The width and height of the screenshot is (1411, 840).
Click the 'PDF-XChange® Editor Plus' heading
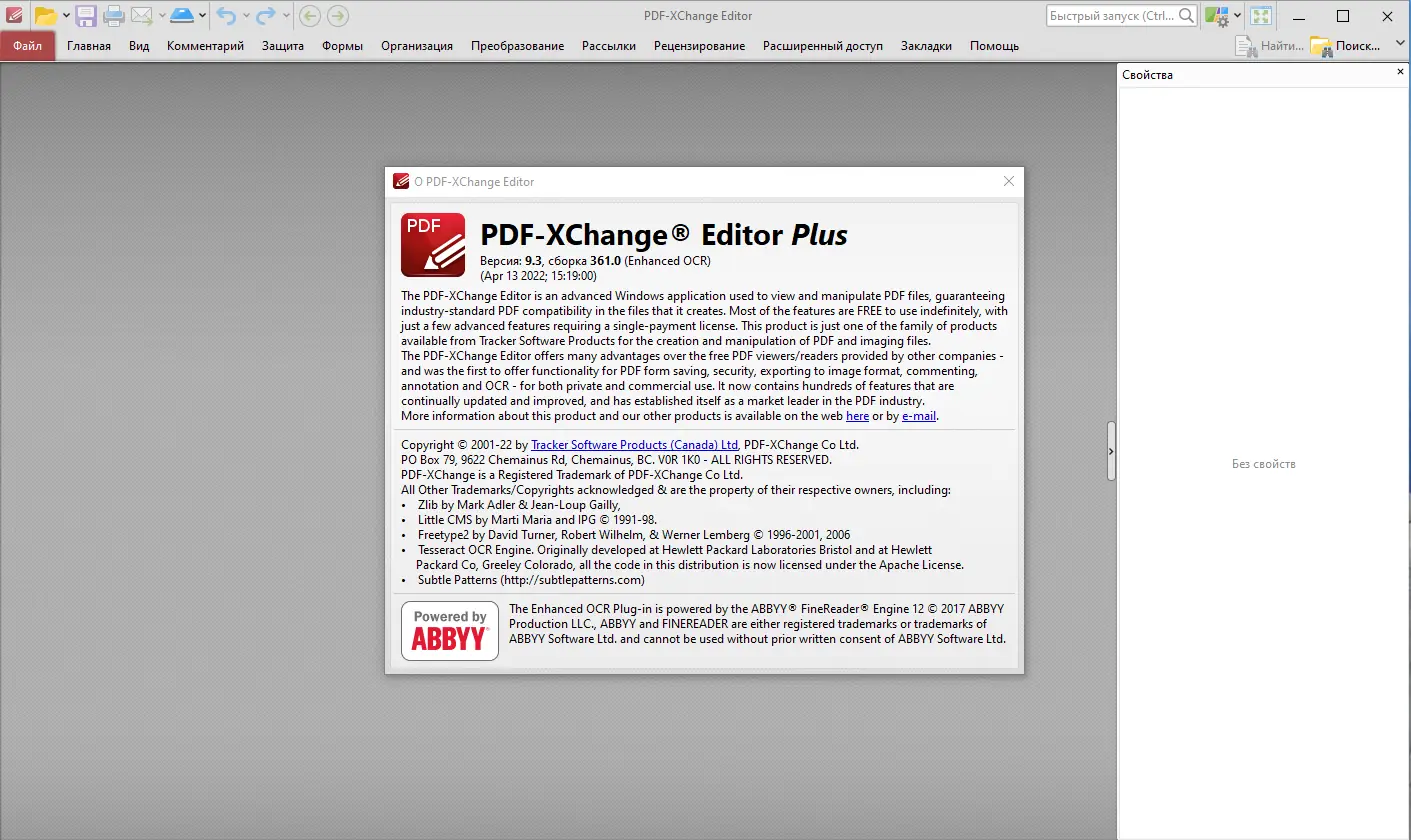coord(664,235)
